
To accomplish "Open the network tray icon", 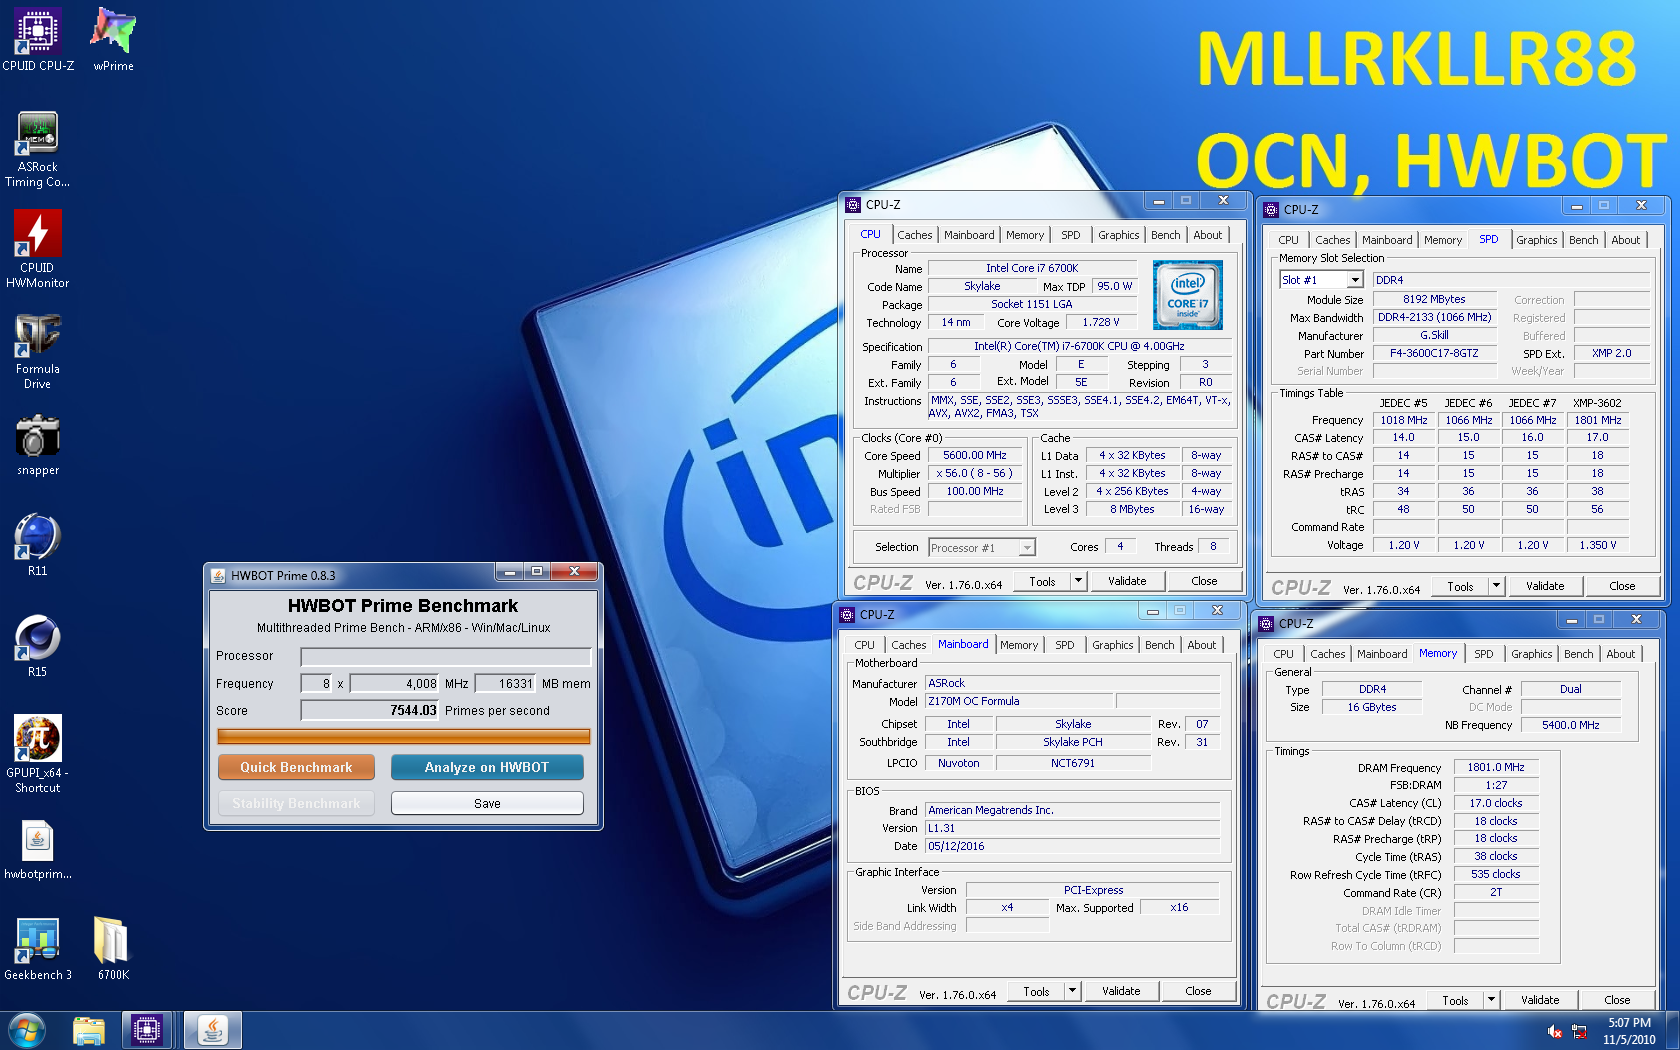I will point(1580,1031).
